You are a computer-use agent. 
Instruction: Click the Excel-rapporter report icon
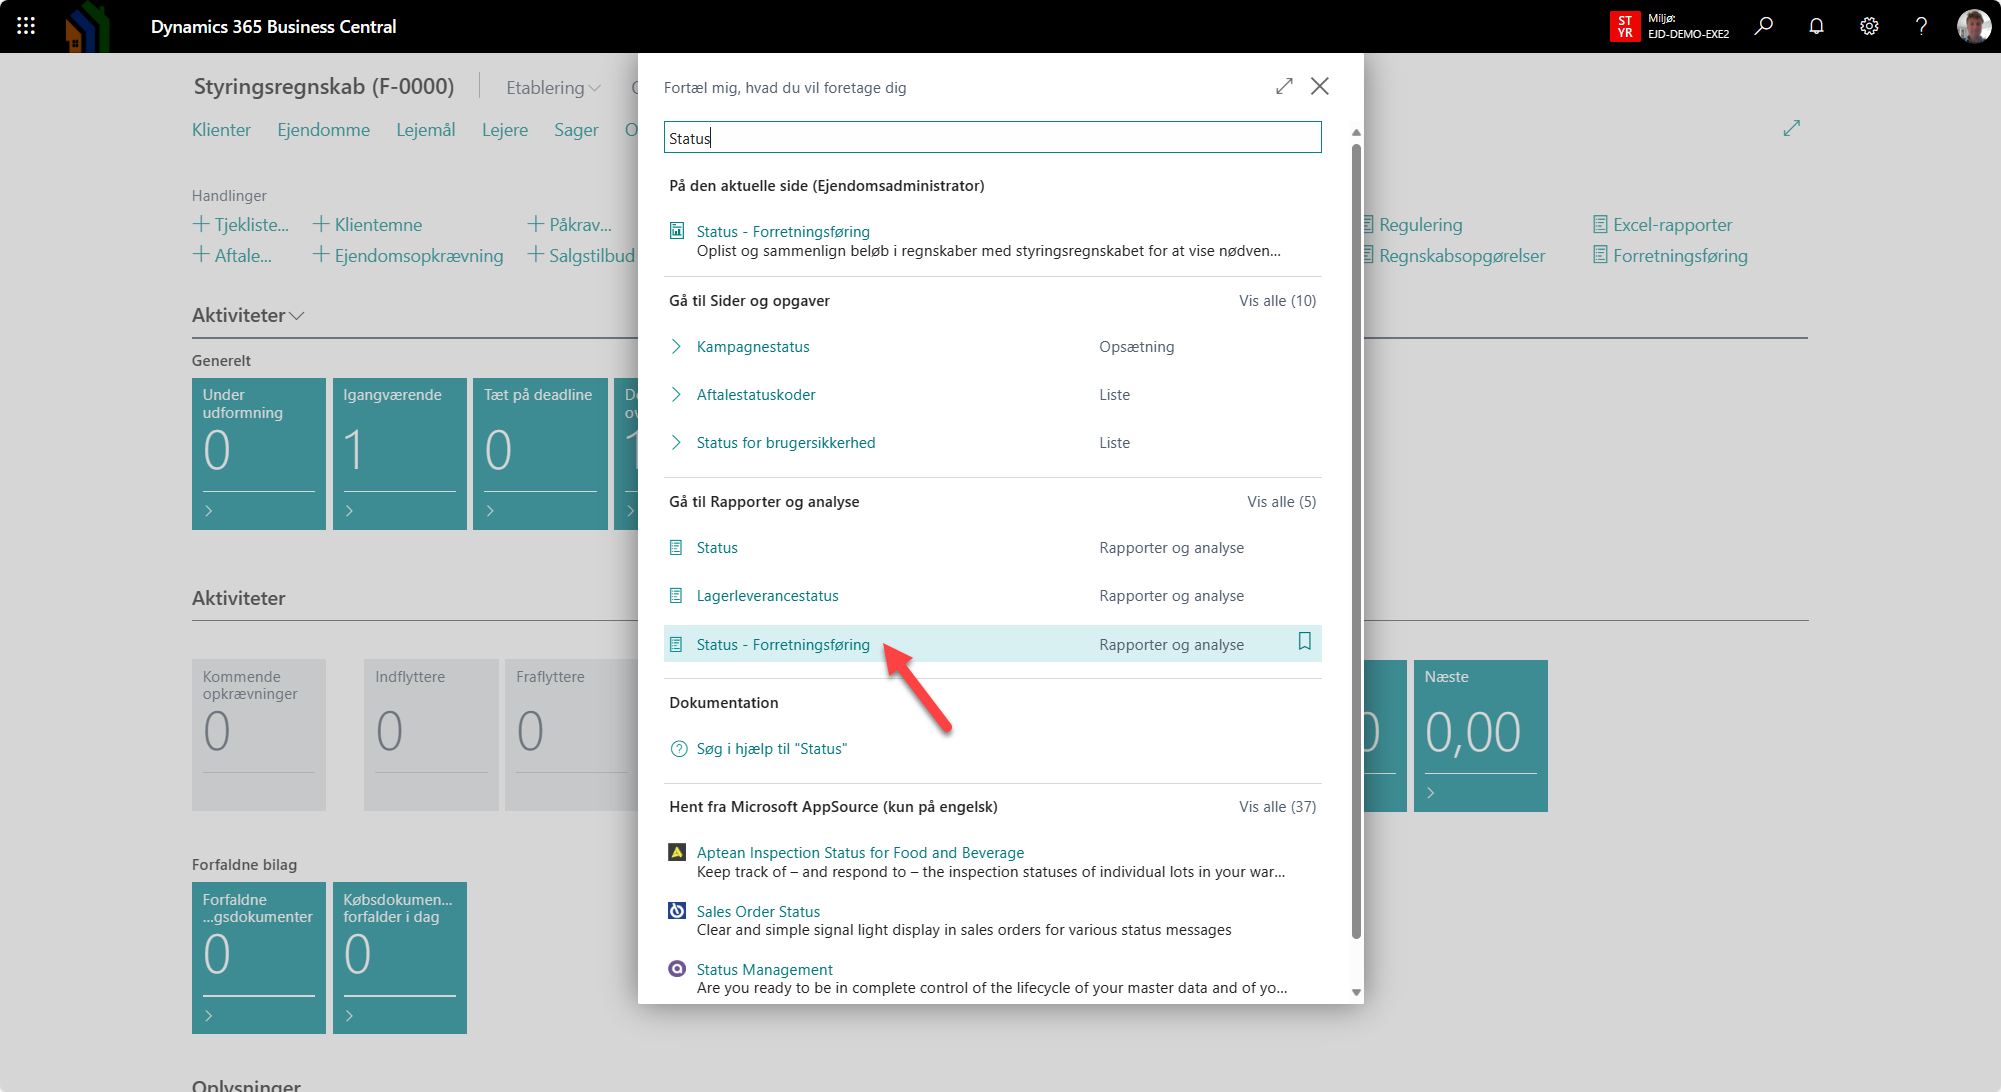(x=1600, y=224)
